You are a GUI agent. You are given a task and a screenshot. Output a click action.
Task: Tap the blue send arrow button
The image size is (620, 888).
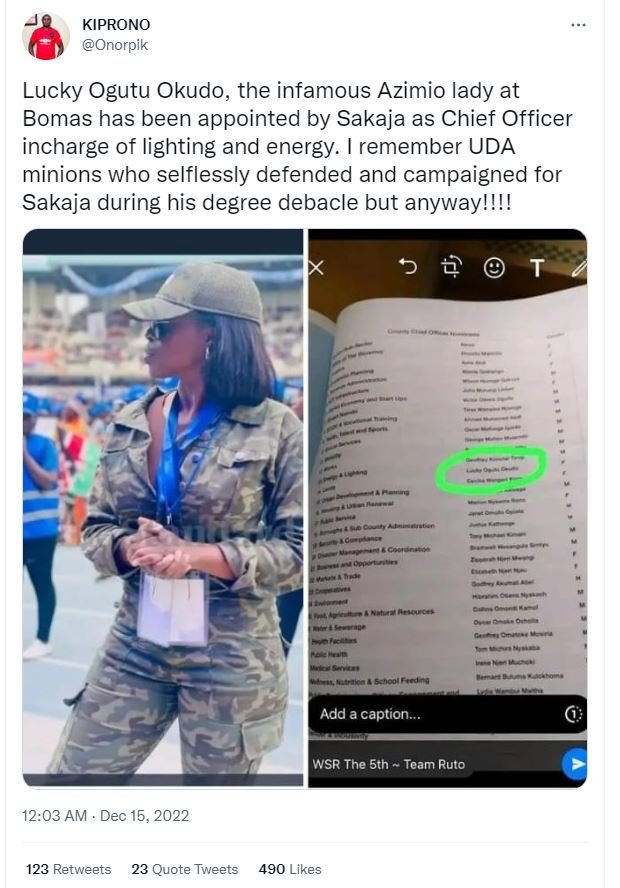[575, 764]
